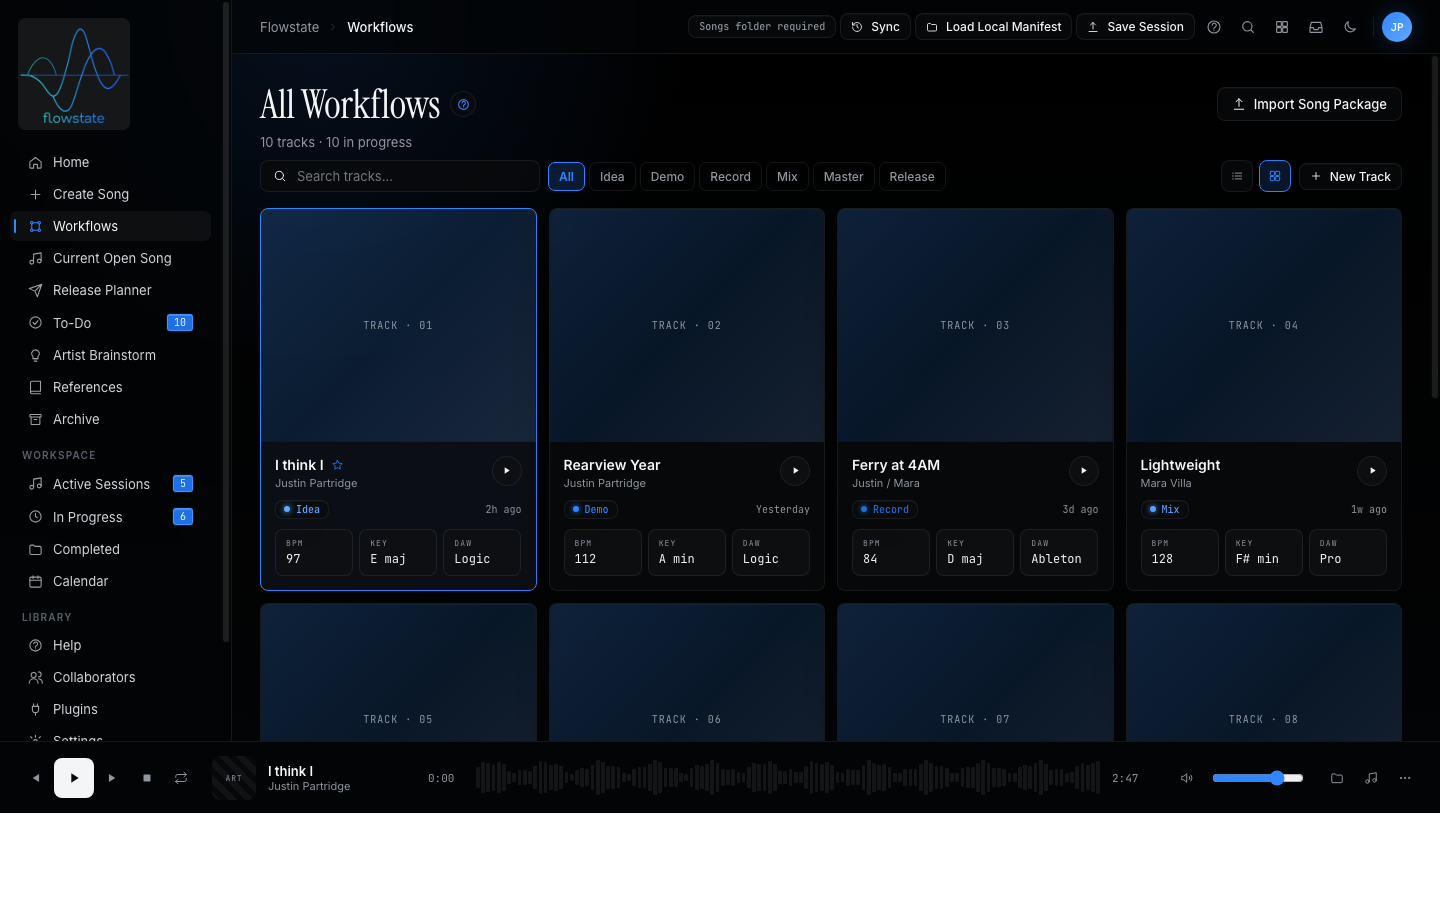The image size is (1440, 900).
Task: Click the Flowstate breadcrumb link
Action: (289, 27)
